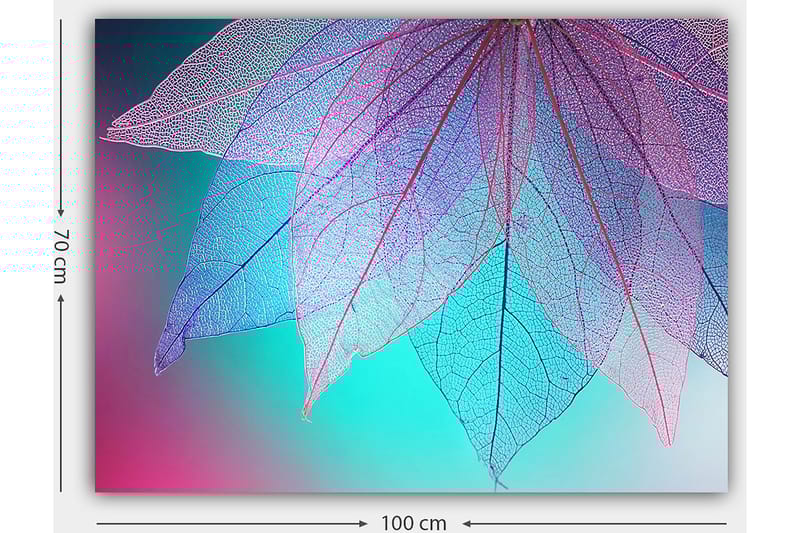Click the left-pointing arrowhead after 100 cm
The width and height of the screenshot is (800, 533).
point(467,523)
